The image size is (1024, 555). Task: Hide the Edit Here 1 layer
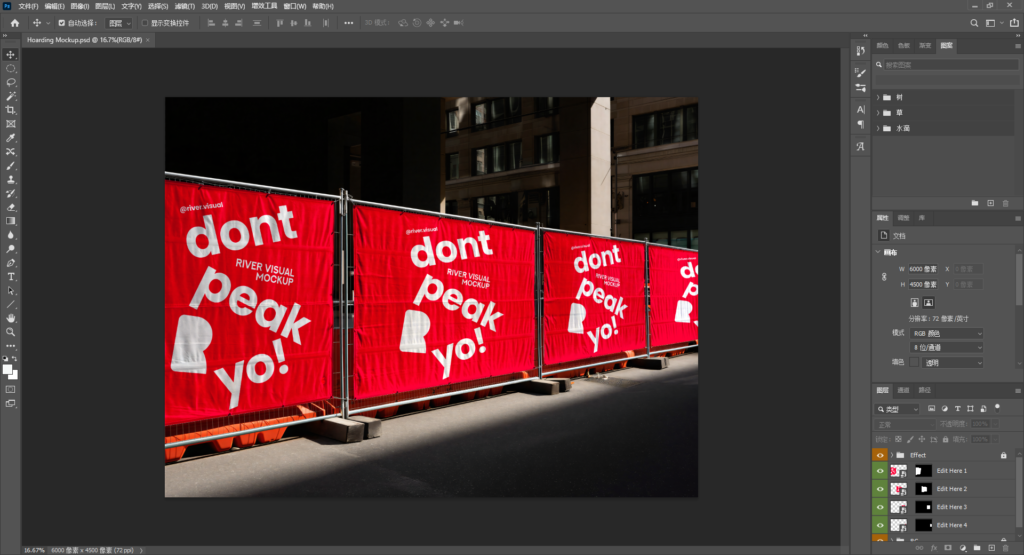pos(880,471)
